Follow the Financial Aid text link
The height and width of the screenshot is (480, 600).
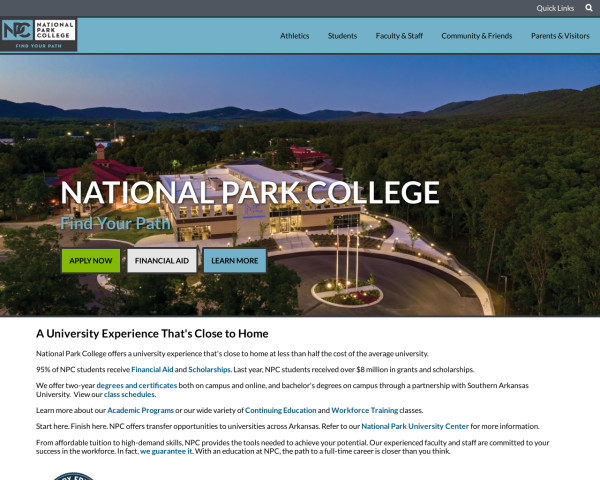coord(152,369)
